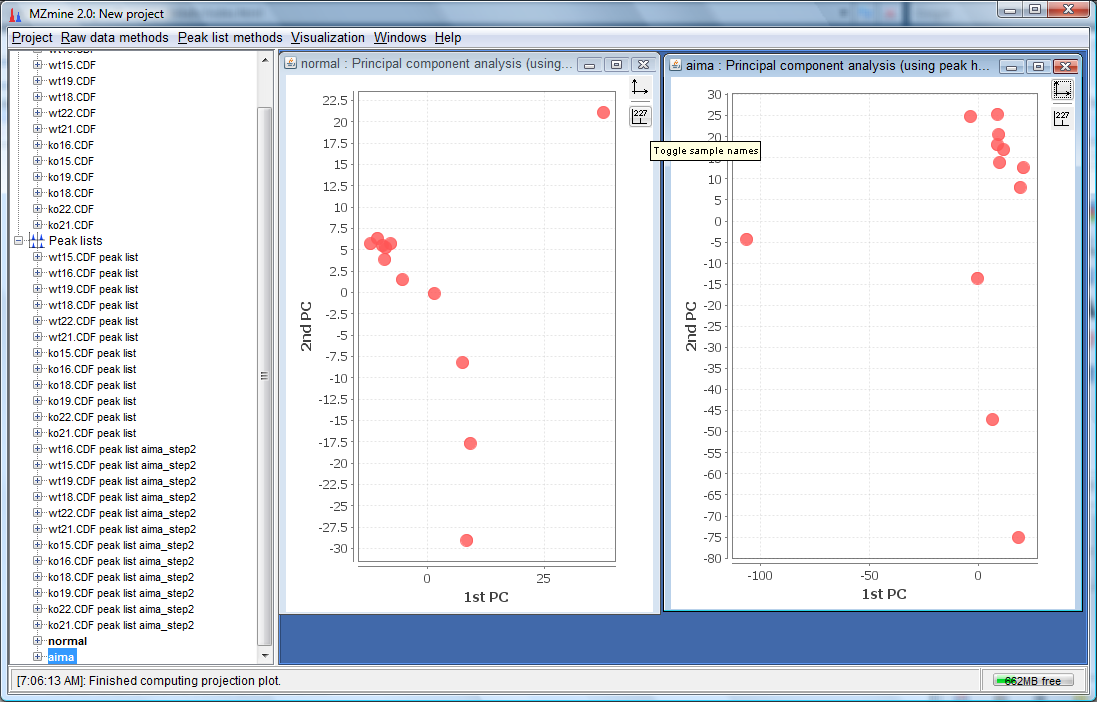Click the lowest data point in aima plot
The image size is (1097, 702).
point(1018,538)
